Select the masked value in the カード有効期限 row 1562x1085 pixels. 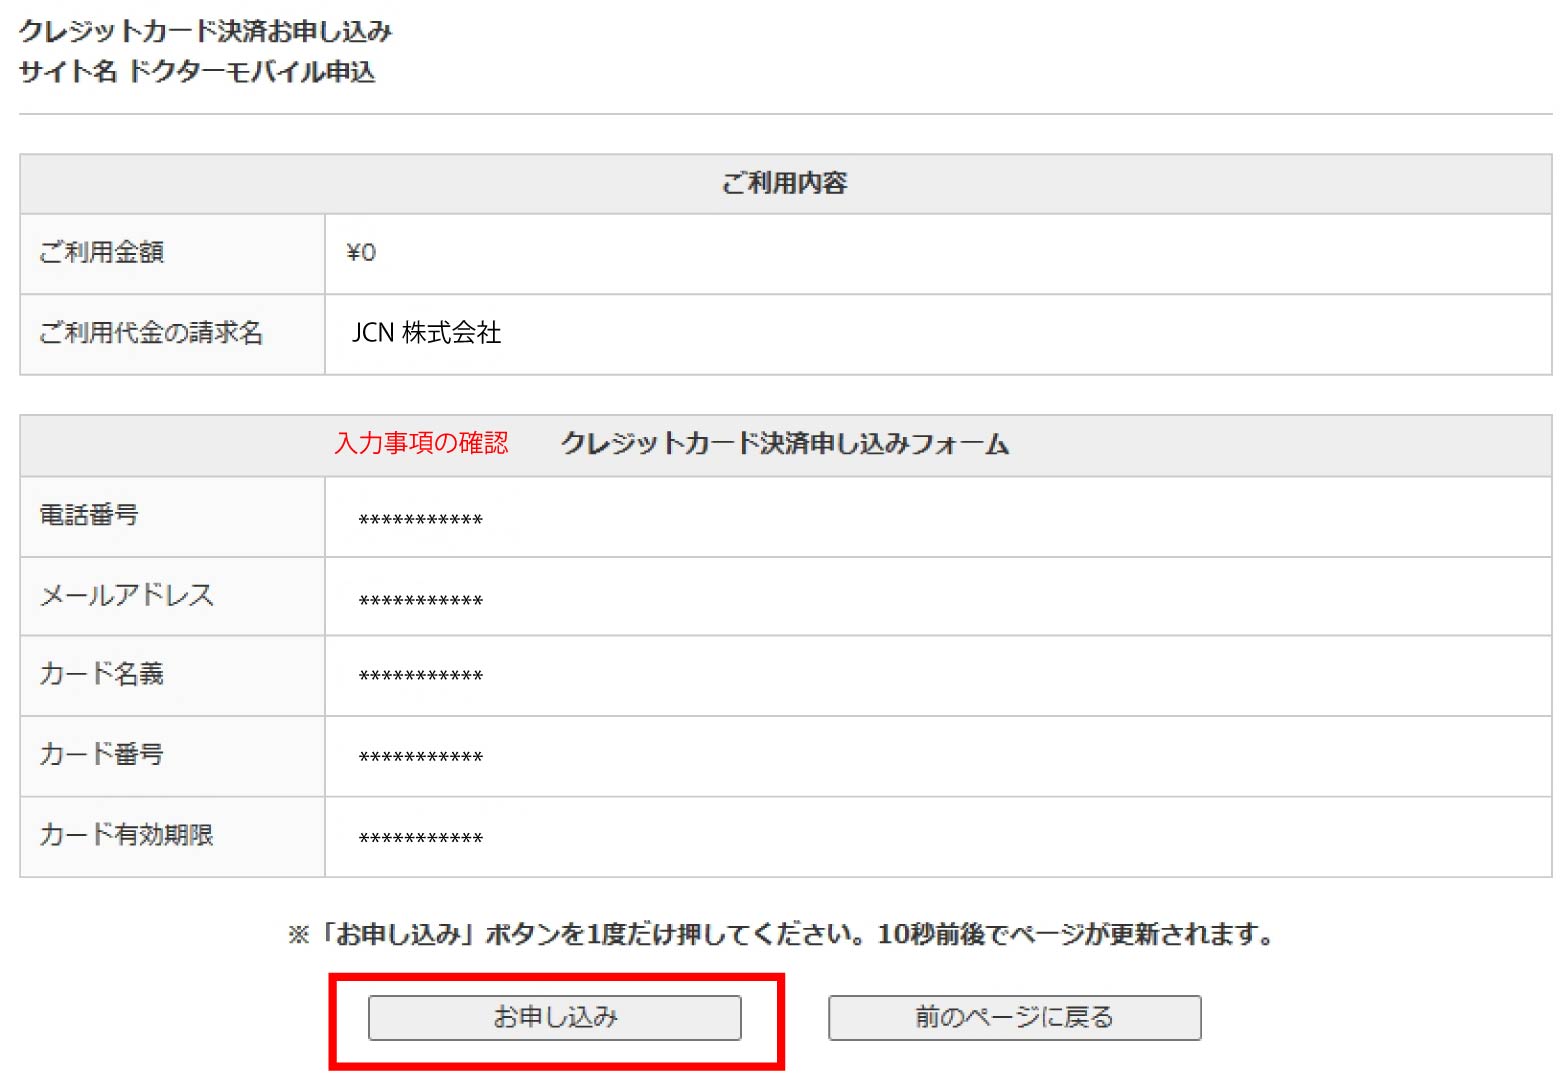coord(421,838)
